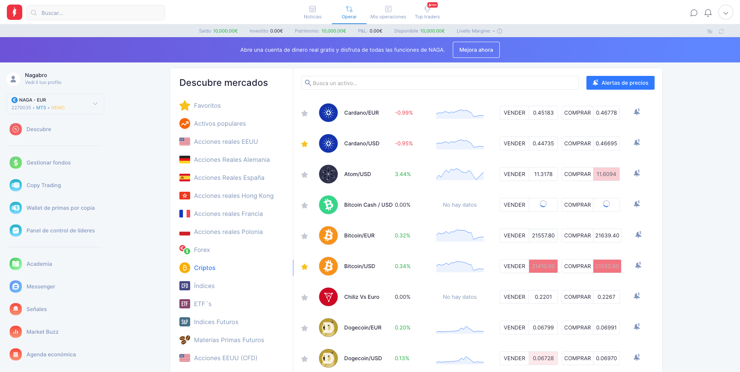Open the NAGA - EUR account selector

(55, 103)
